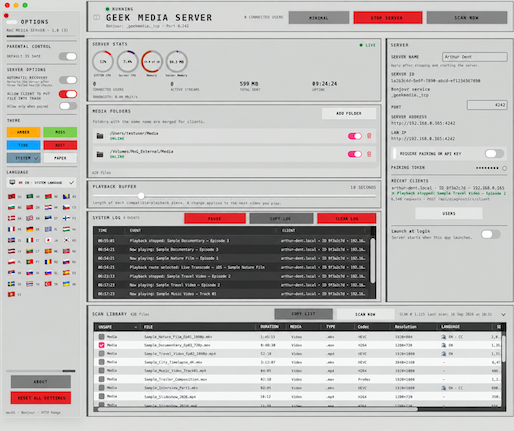Pause the system log
The image size is (514, 431).
(x=215, y=219)
